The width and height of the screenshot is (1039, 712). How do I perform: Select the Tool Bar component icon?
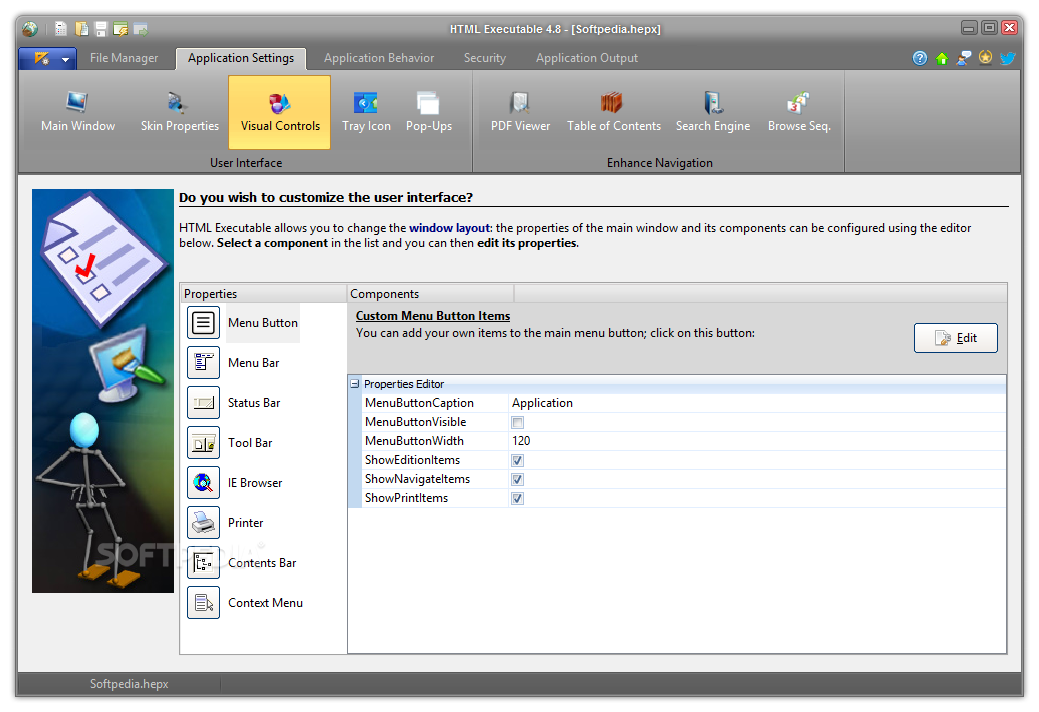(203, 442)
